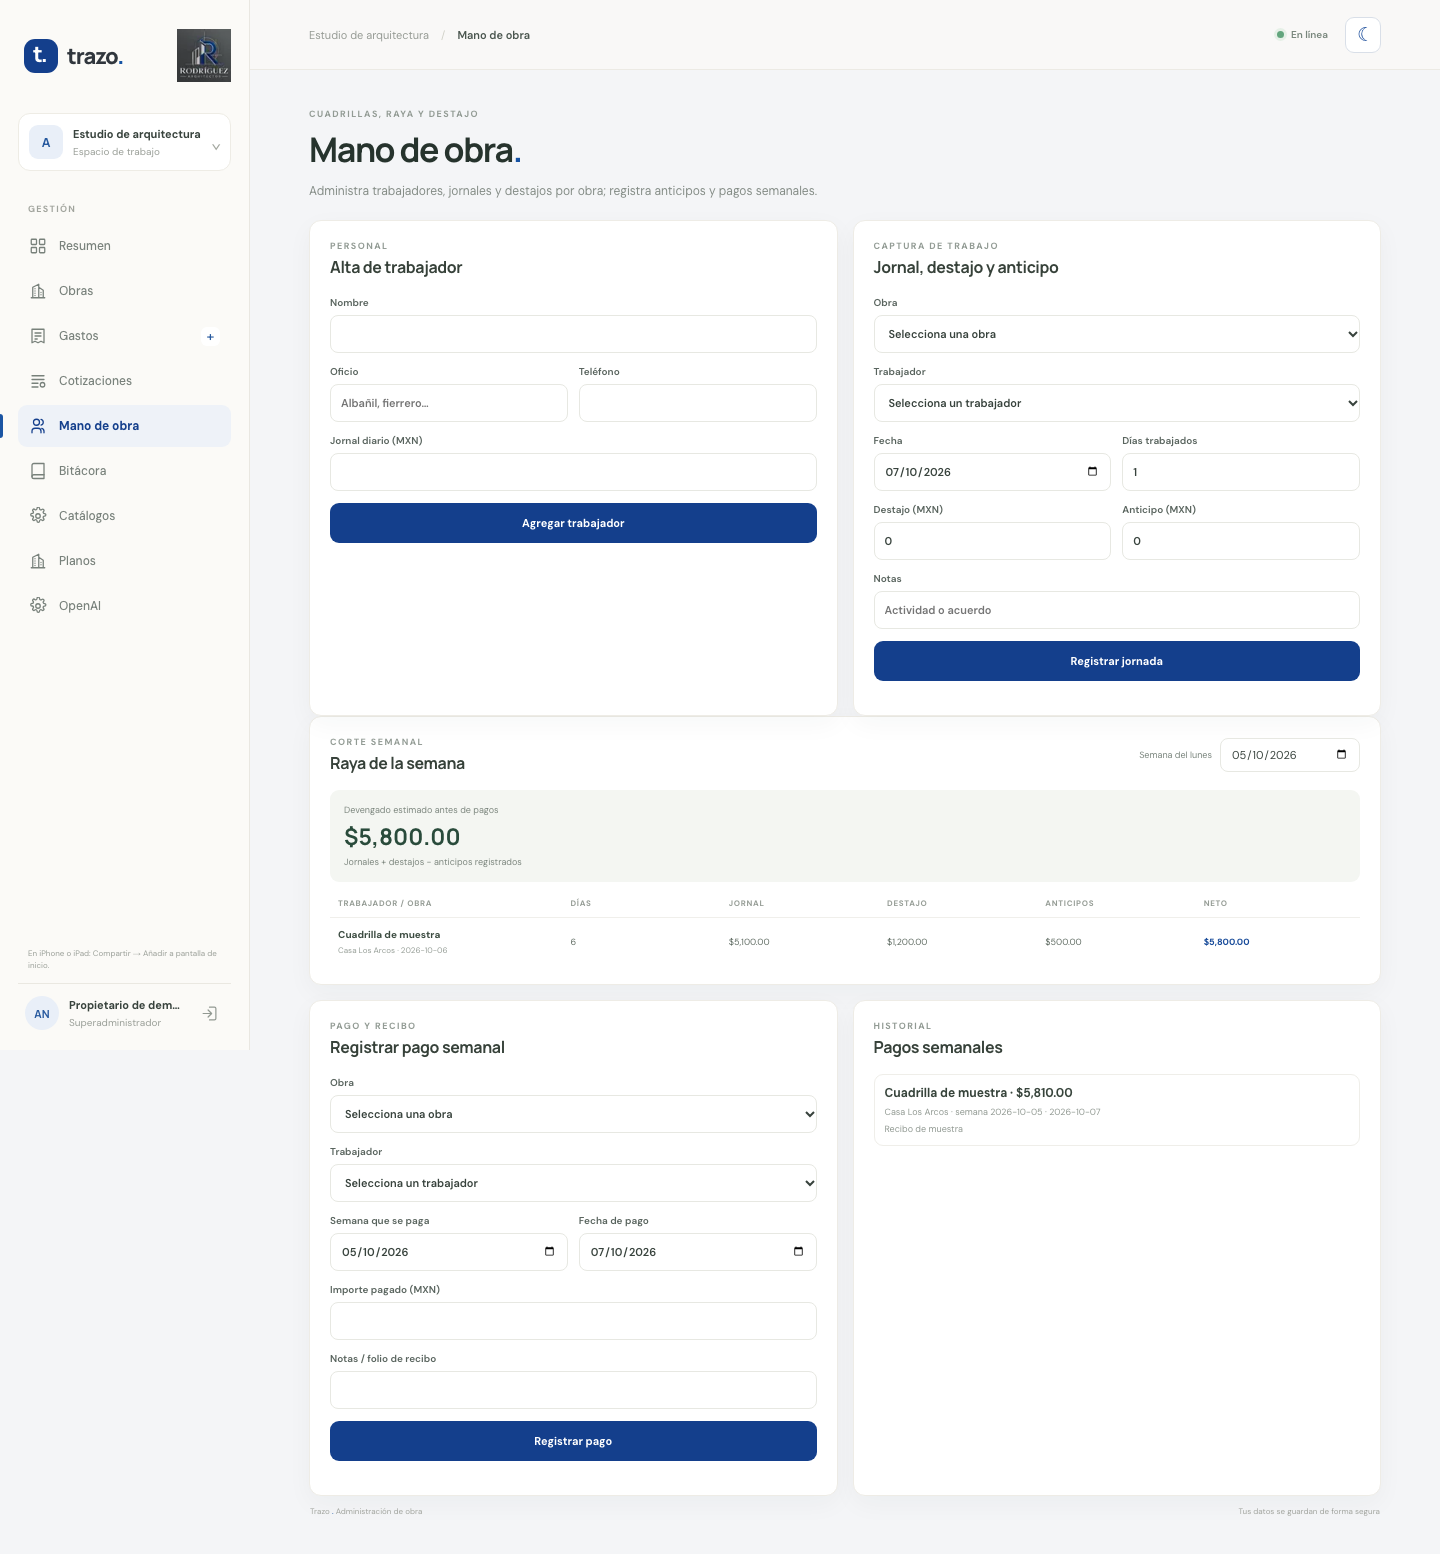Image resolution: width=1440 pixels, height=1554 pixels.
Task: Click the Estudio de arquitectura breadcrumb link
Action: tap(369, 35)
